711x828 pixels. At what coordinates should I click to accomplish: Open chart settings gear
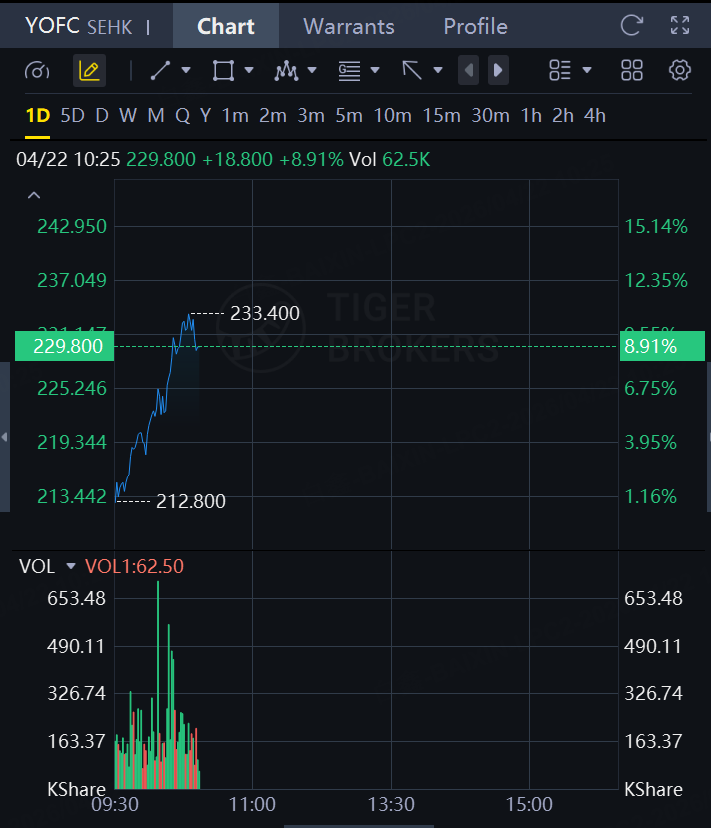(680, 71)
